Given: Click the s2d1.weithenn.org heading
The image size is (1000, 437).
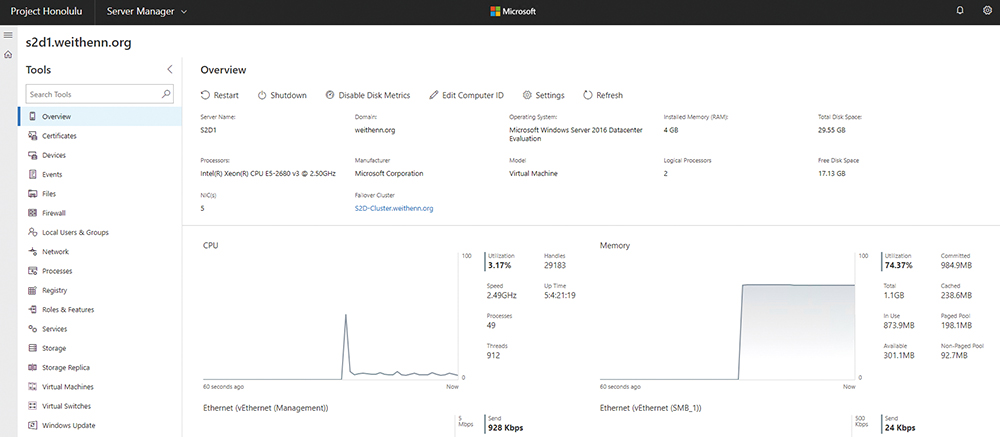Looking at the screenshot, I should tap(78, 43).
